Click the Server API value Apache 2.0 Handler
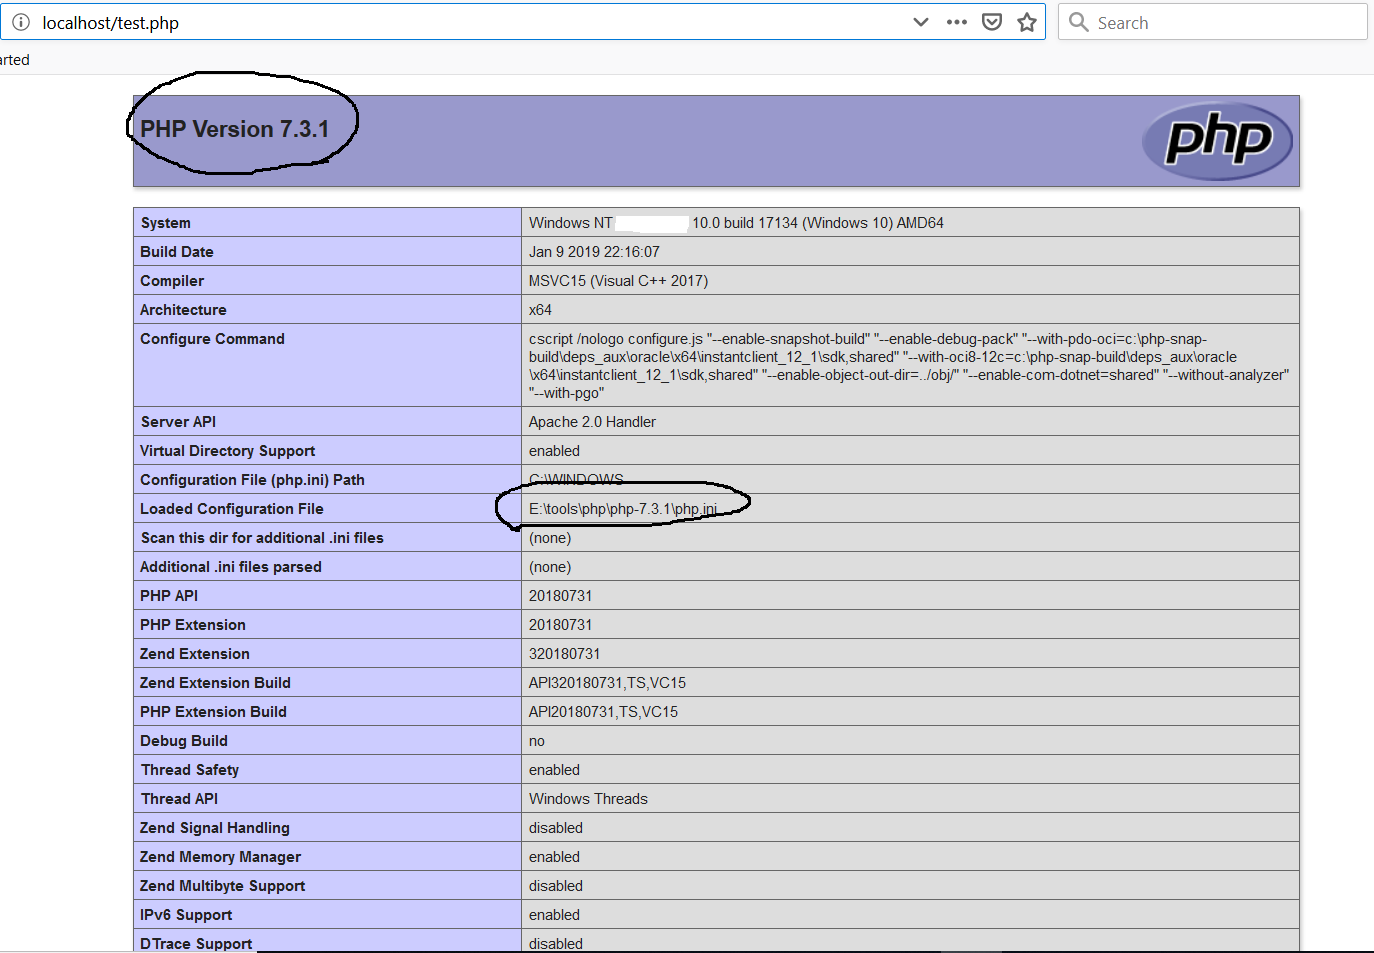This screenshot has height=953, width=1374. [x=592, y=422]
